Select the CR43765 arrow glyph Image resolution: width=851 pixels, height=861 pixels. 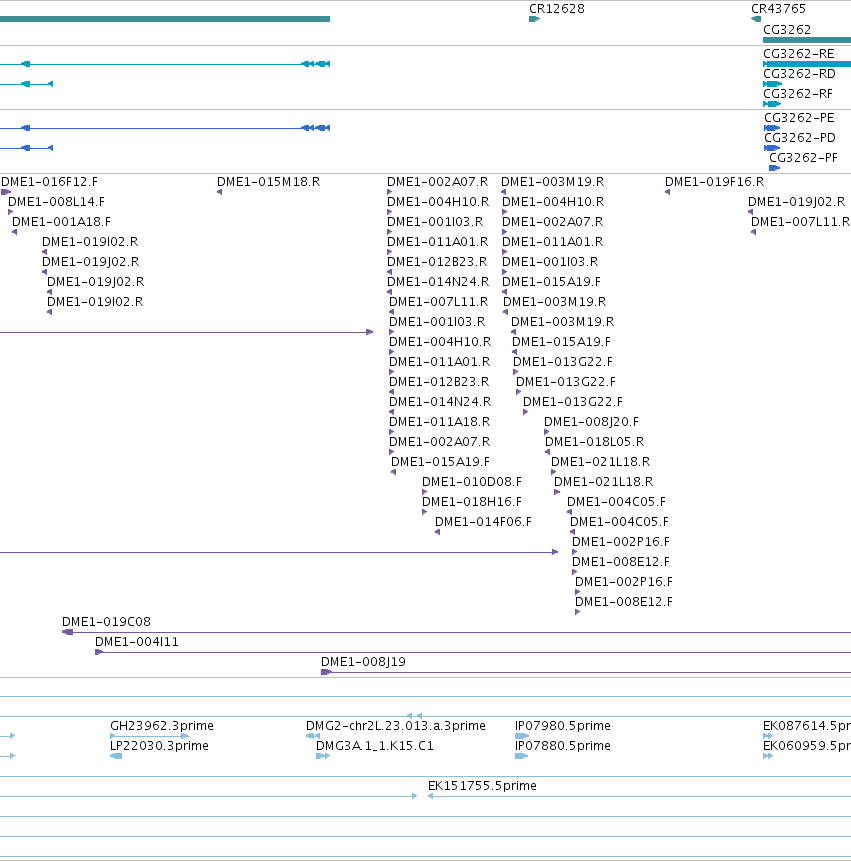click(756, 19)
